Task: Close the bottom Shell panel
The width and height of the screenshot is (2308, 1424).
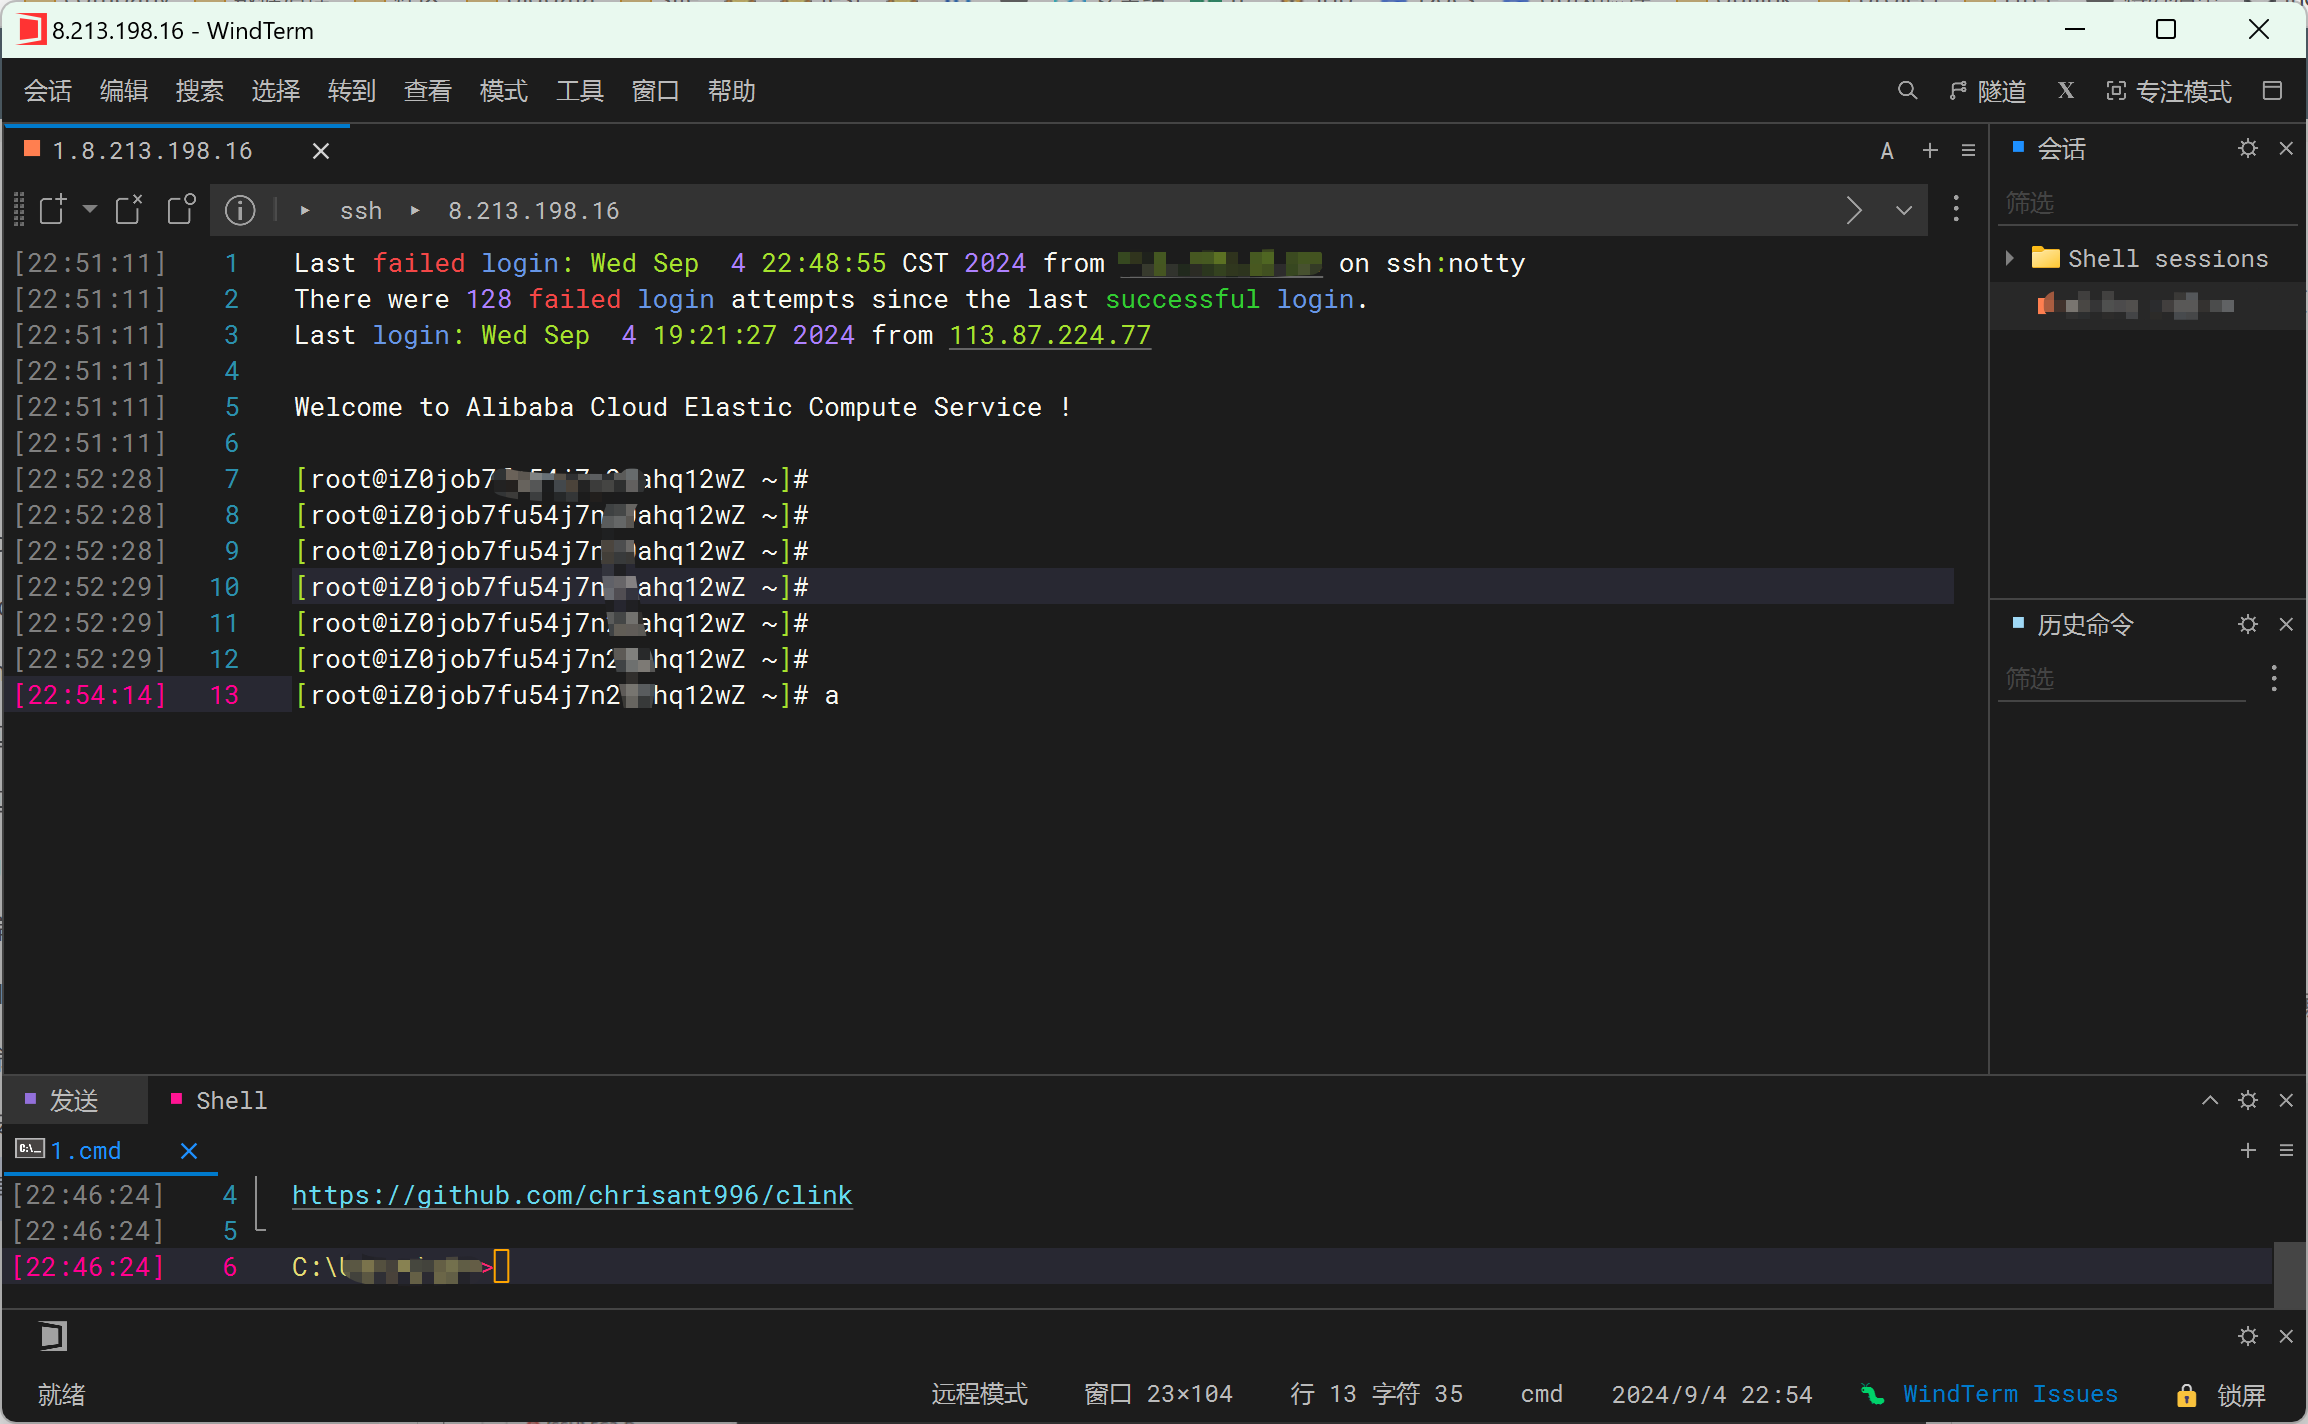Action: pyautogui.click(x=2286, y=1100)
